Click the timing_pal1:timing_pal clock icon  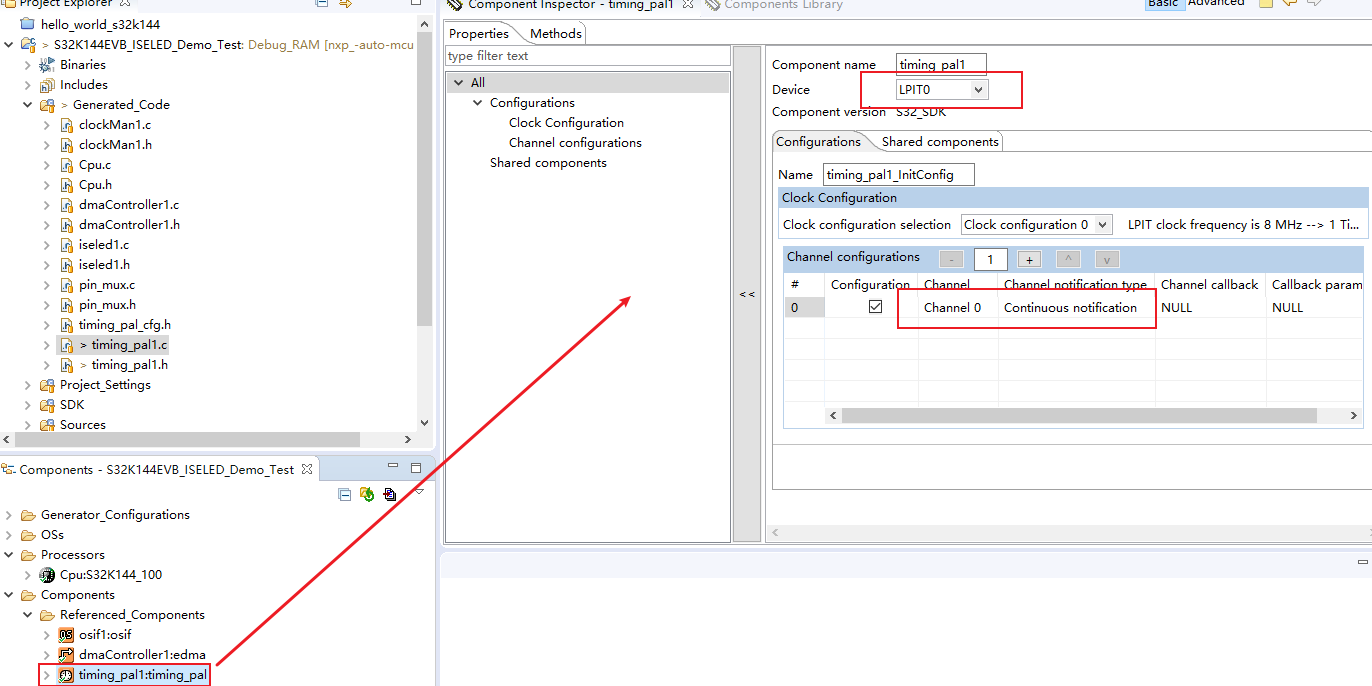(x=67, y=675)
